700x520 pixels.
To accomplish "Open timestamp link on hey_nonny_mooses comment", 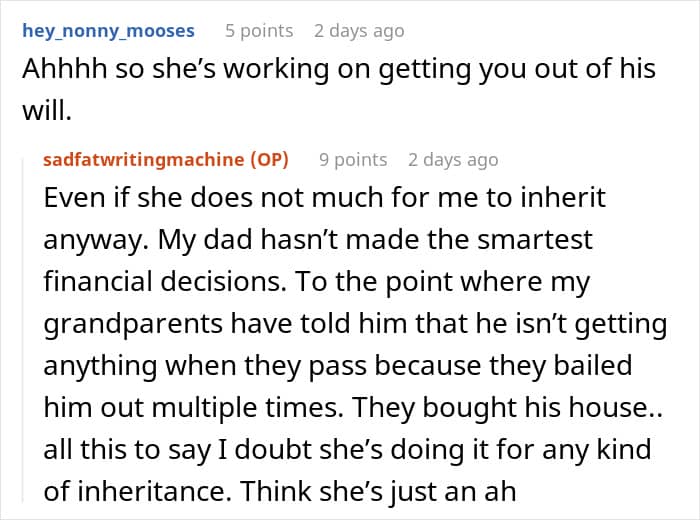I will pos(359,31).
